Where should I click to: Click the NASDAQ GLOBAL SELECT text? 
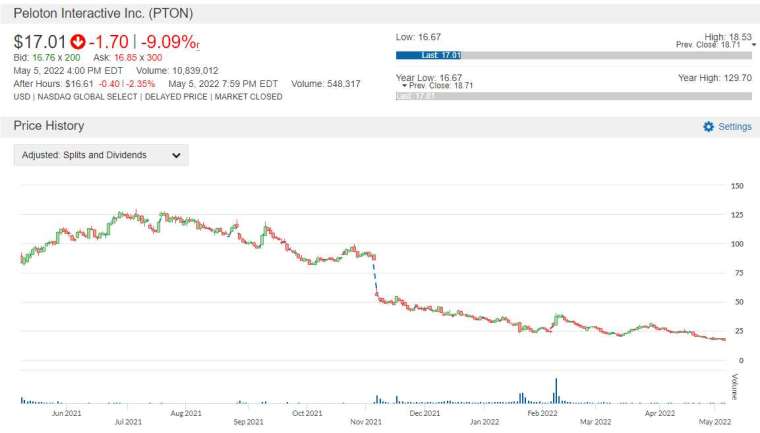(87, 96)
